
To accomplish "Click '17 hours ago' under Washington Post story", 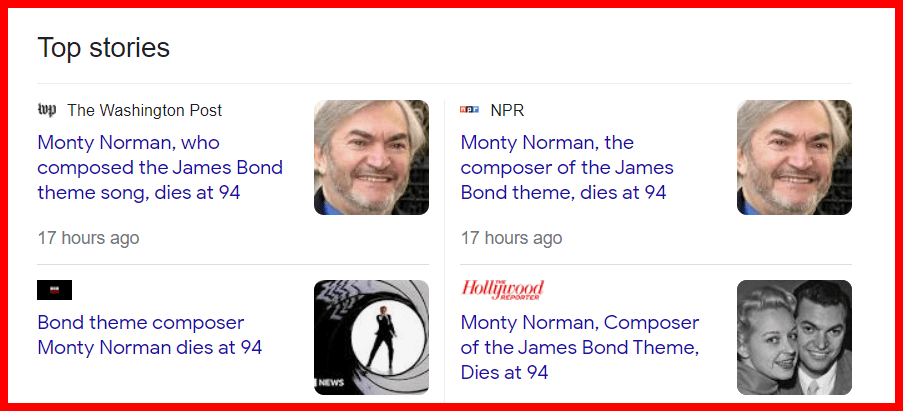I will 88,238.
